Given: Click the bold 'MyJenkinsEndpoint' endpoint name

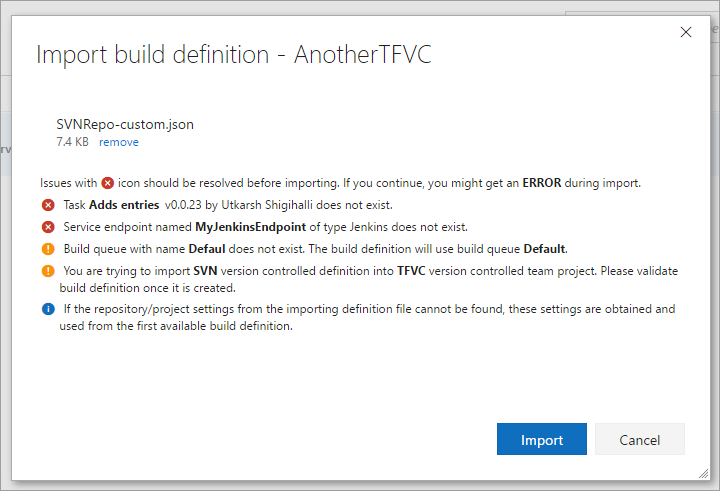Looking at the screenshot, I should tap(252, 227).
